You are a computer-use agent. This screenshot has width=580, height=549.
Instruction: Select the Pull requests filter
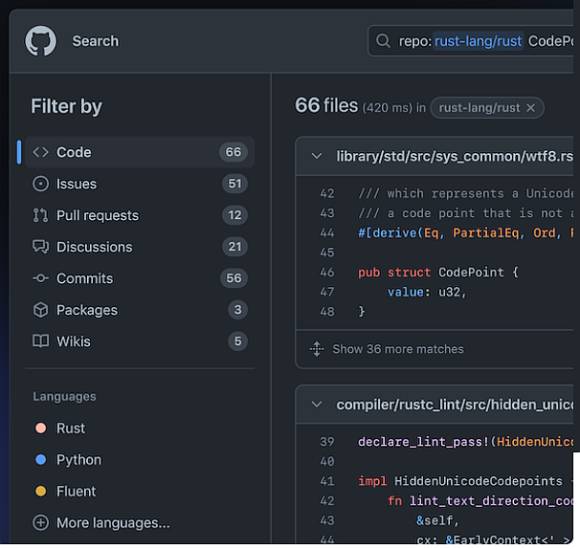tap(140, 215)
